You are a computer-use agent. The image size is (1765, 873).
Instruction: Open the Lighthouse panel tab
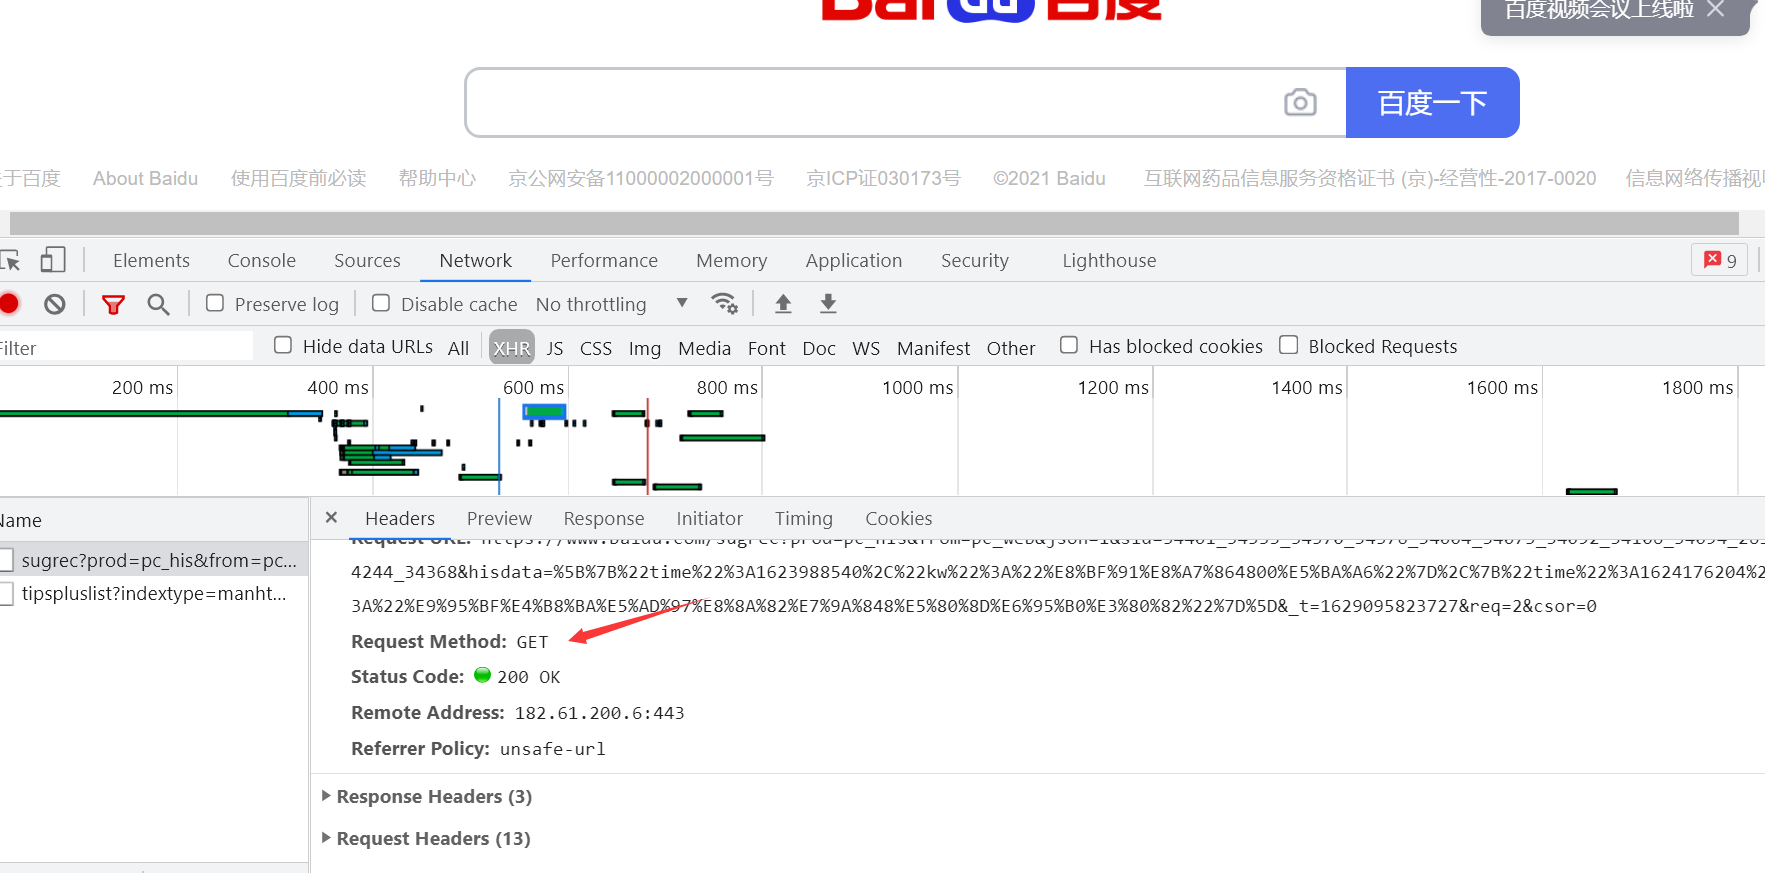point(1109,260)
